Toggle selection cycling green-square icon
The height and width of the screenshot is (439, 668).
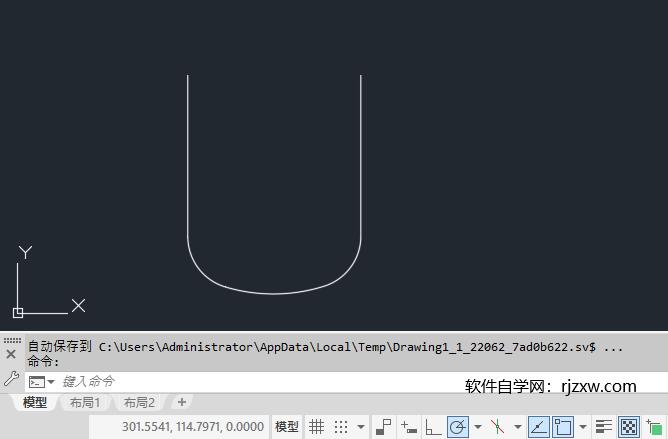[654, 427]
